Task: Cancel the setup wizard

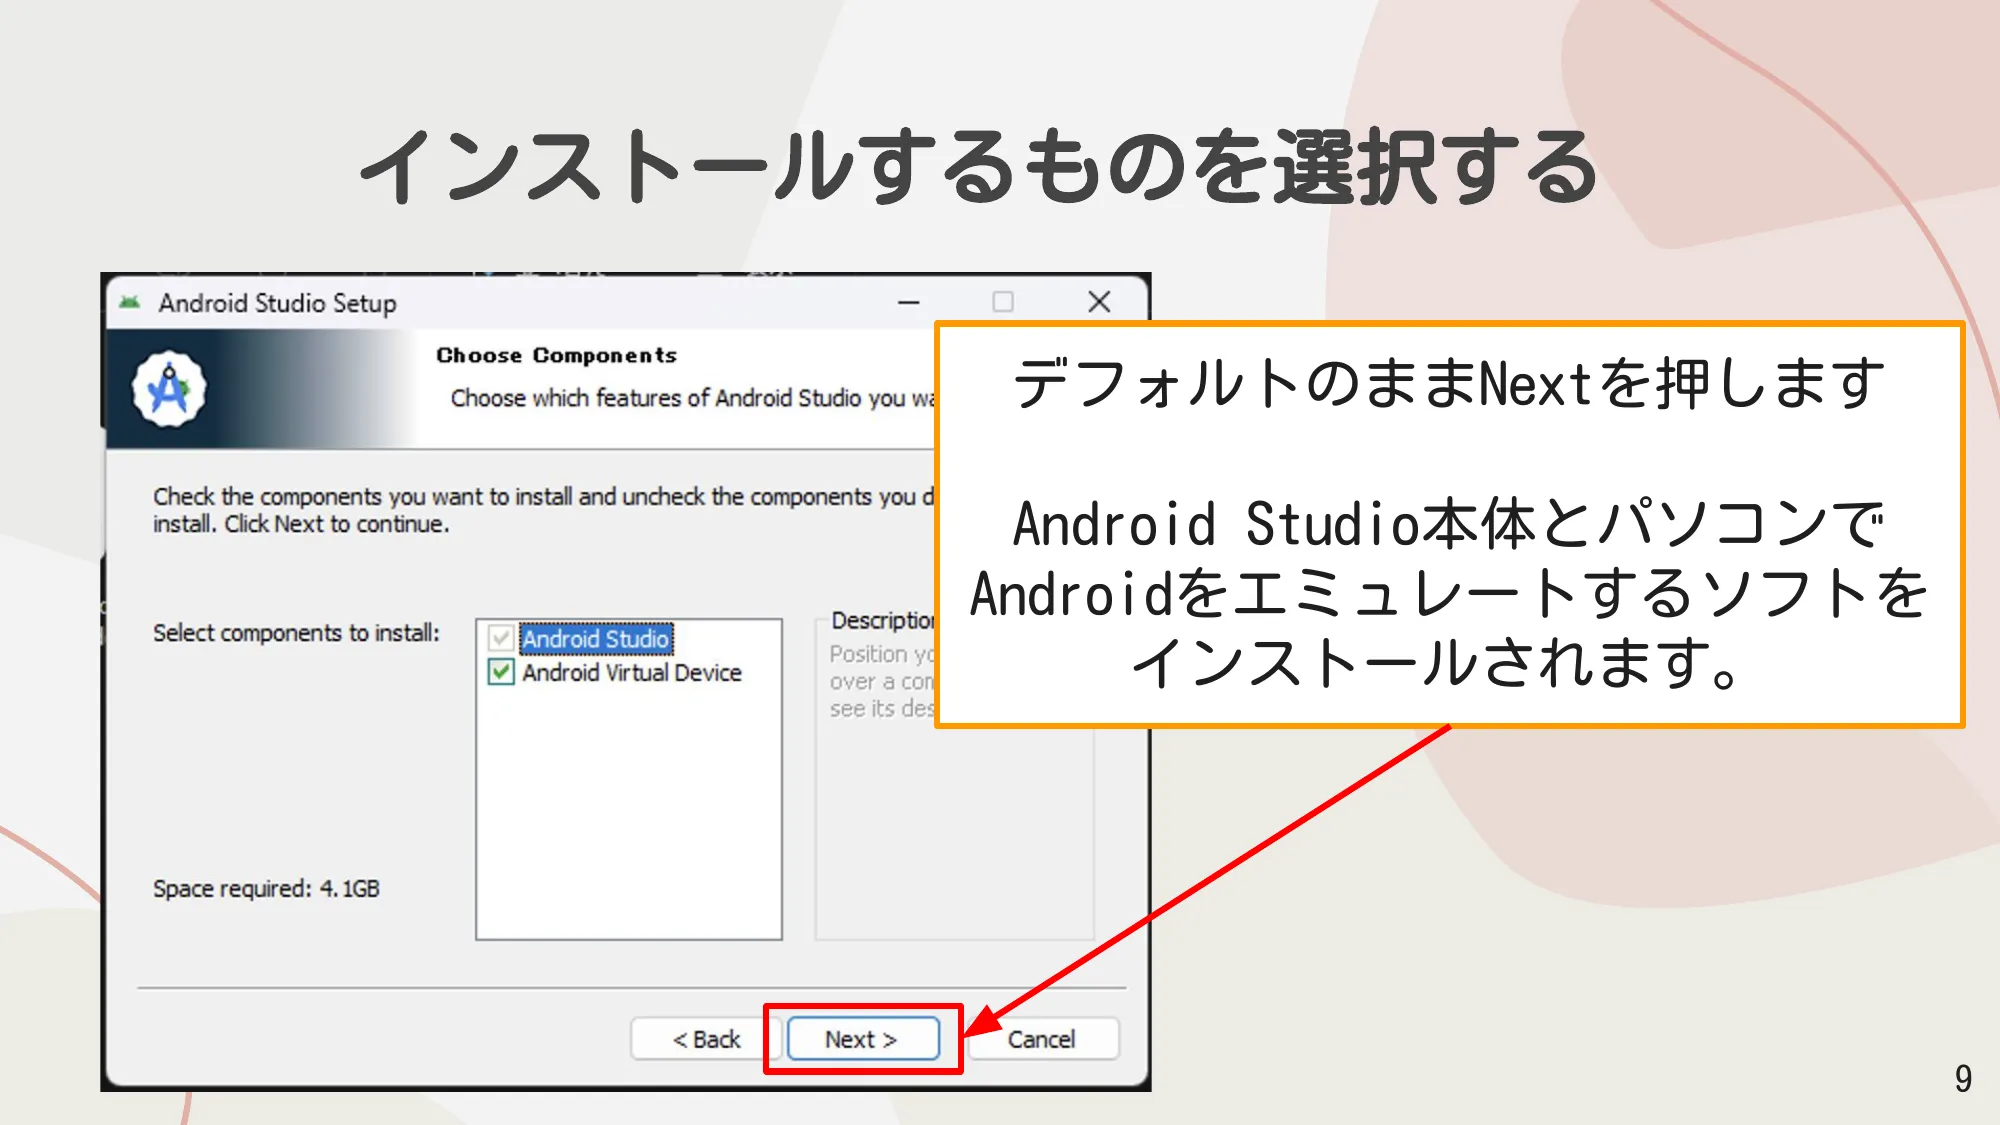Action: click(1042, 1039)
